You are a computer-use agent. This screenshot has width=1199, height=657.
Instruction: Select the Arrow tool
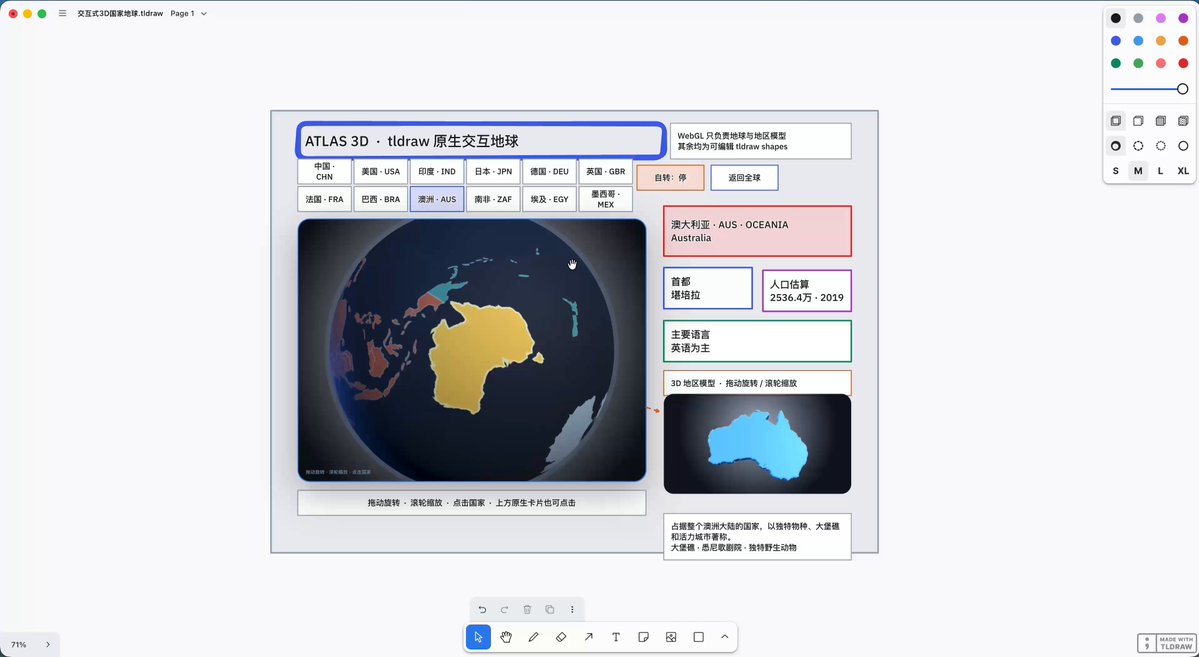pos(588,637)
